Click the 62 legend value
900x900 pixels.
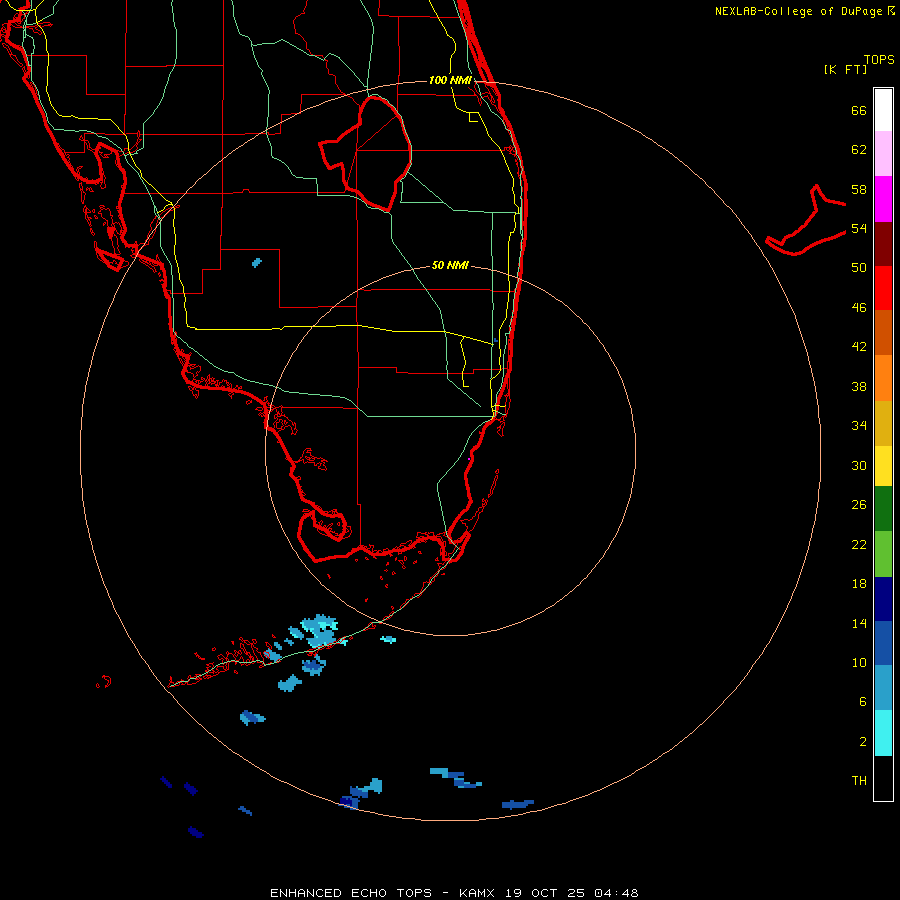tap(859, 150)
